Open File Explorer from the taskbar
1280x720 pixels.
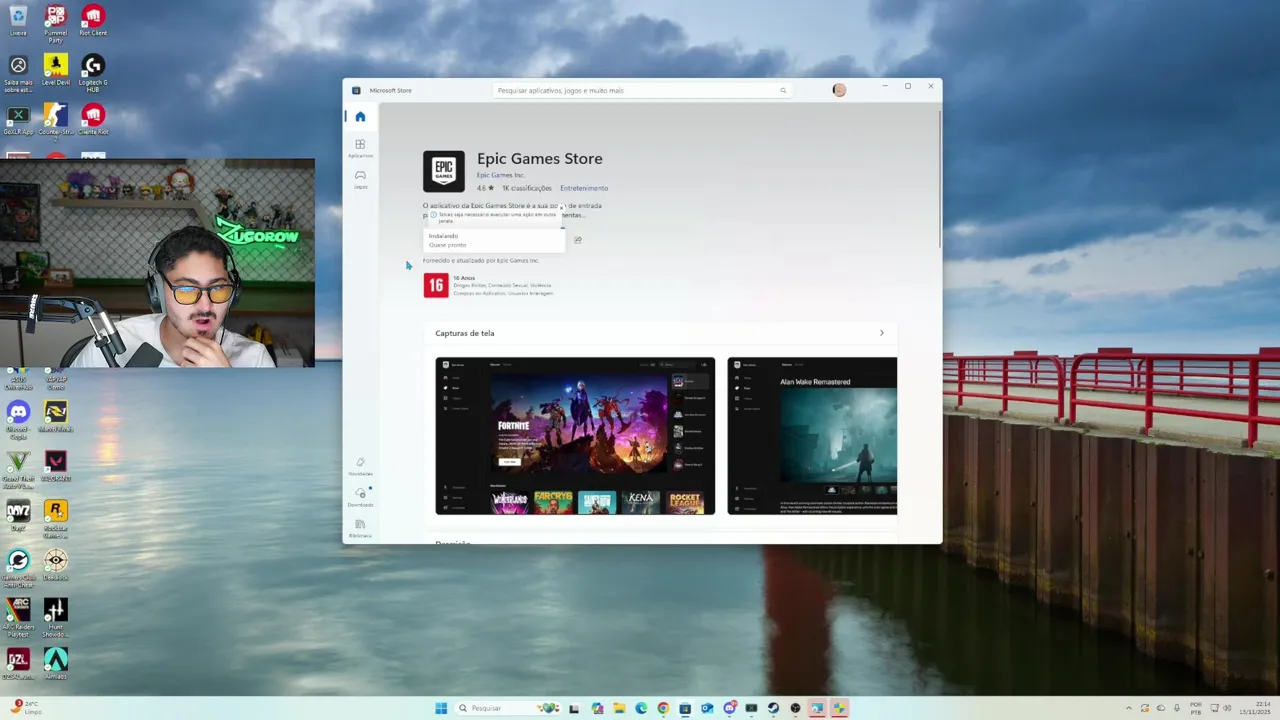click(x=619, y=708)
